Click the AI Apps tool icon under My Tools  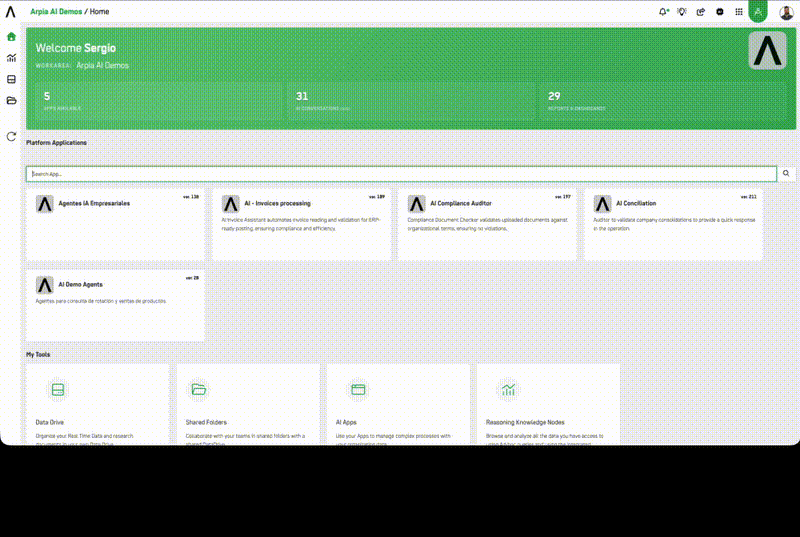[358, 390]
